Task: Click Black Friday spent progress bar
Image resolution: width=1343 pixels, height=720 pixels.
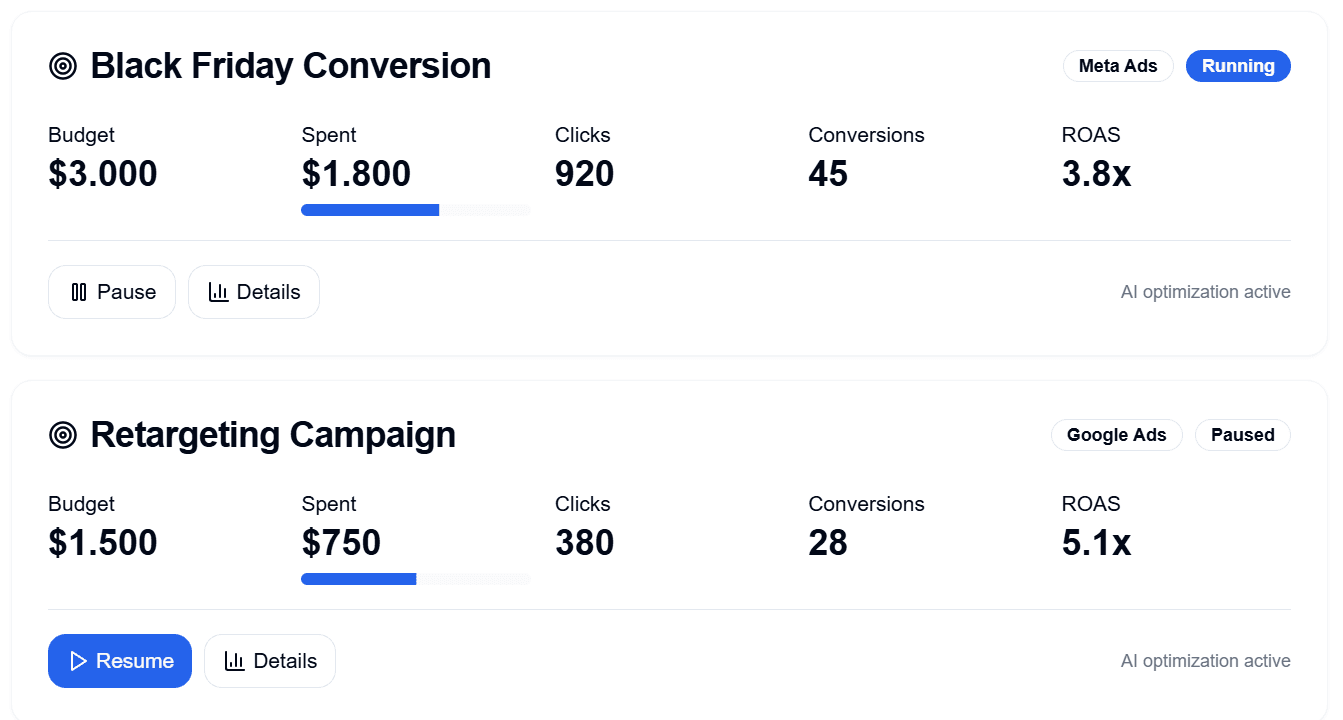Action: pyautogui.click(x=415, y=210)
